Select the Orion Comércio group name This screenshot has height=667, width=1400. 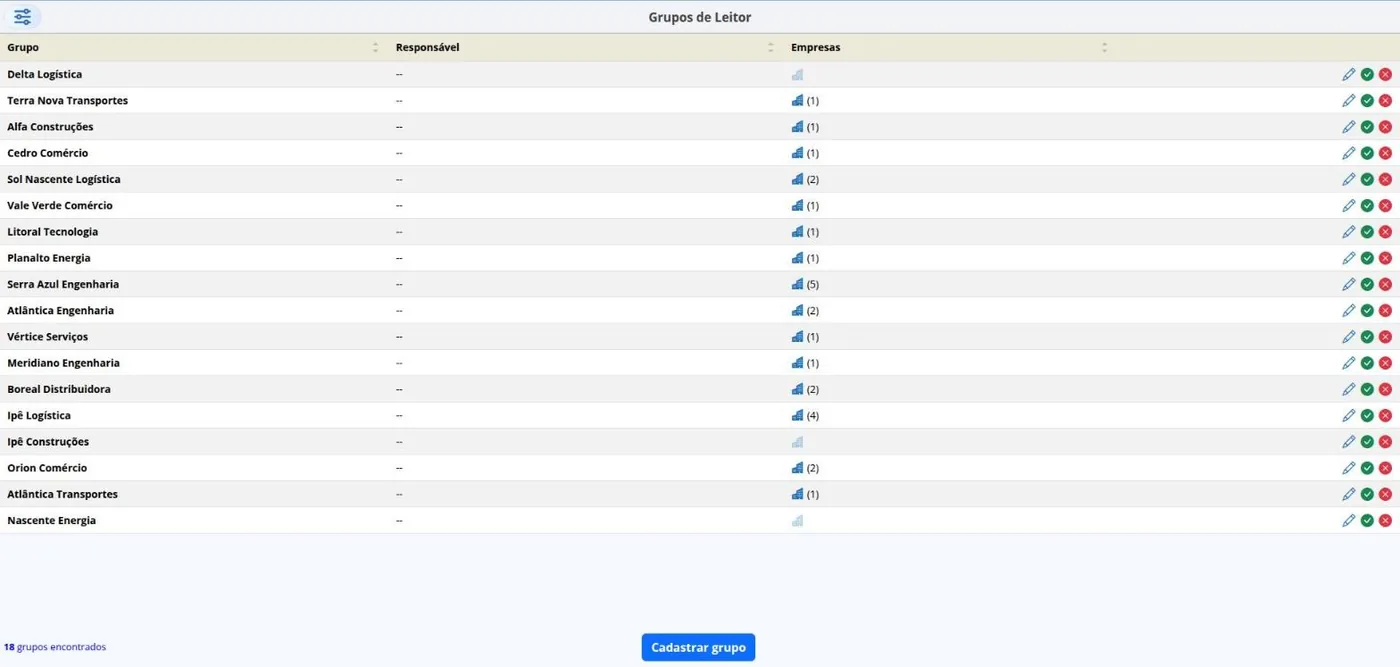(x=47, y=468)
